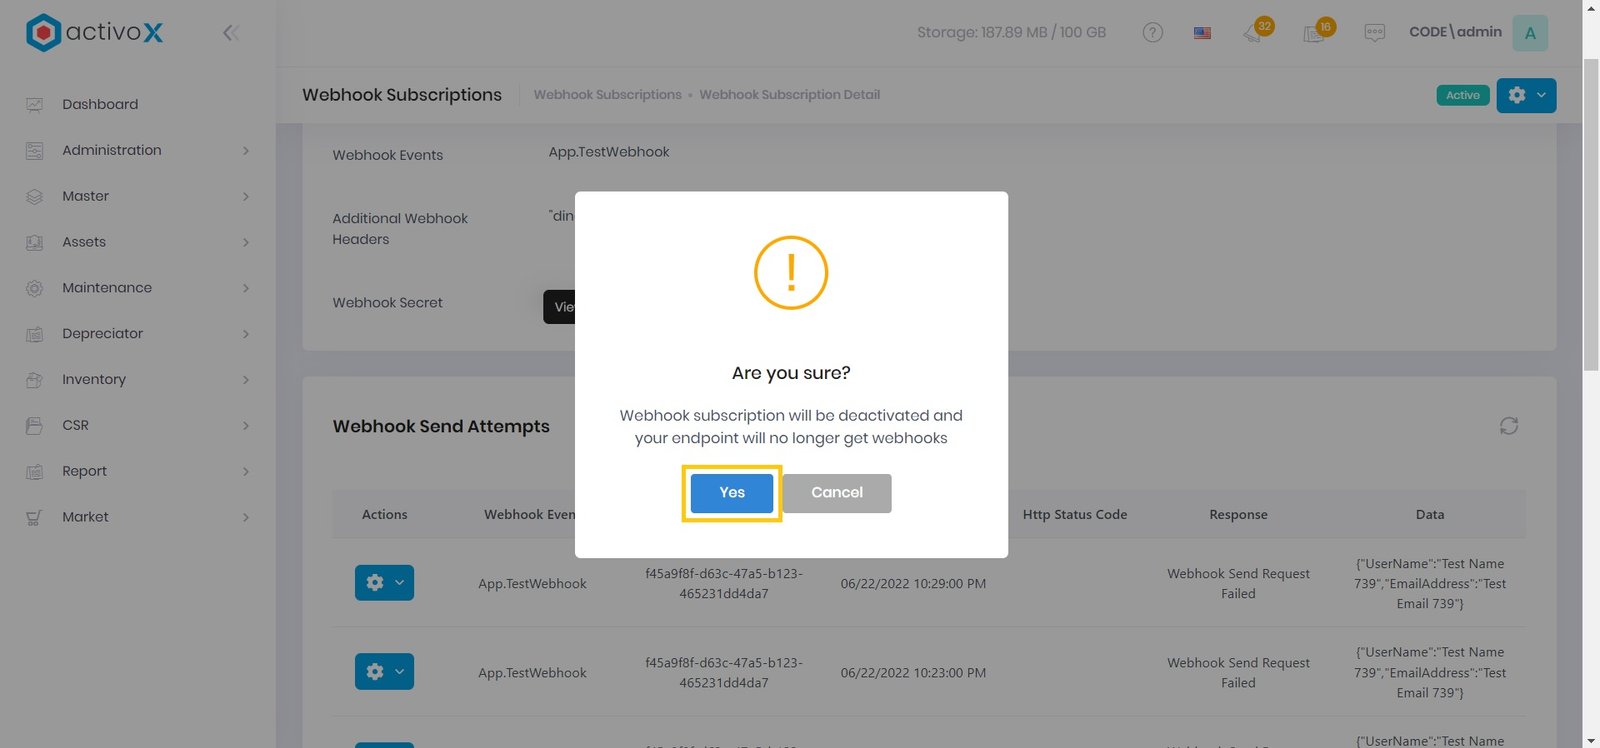Click the page vertical scrollbar
This screenshot has width=1600, height=748.
pyautogui.click(x=1591, y=216)
